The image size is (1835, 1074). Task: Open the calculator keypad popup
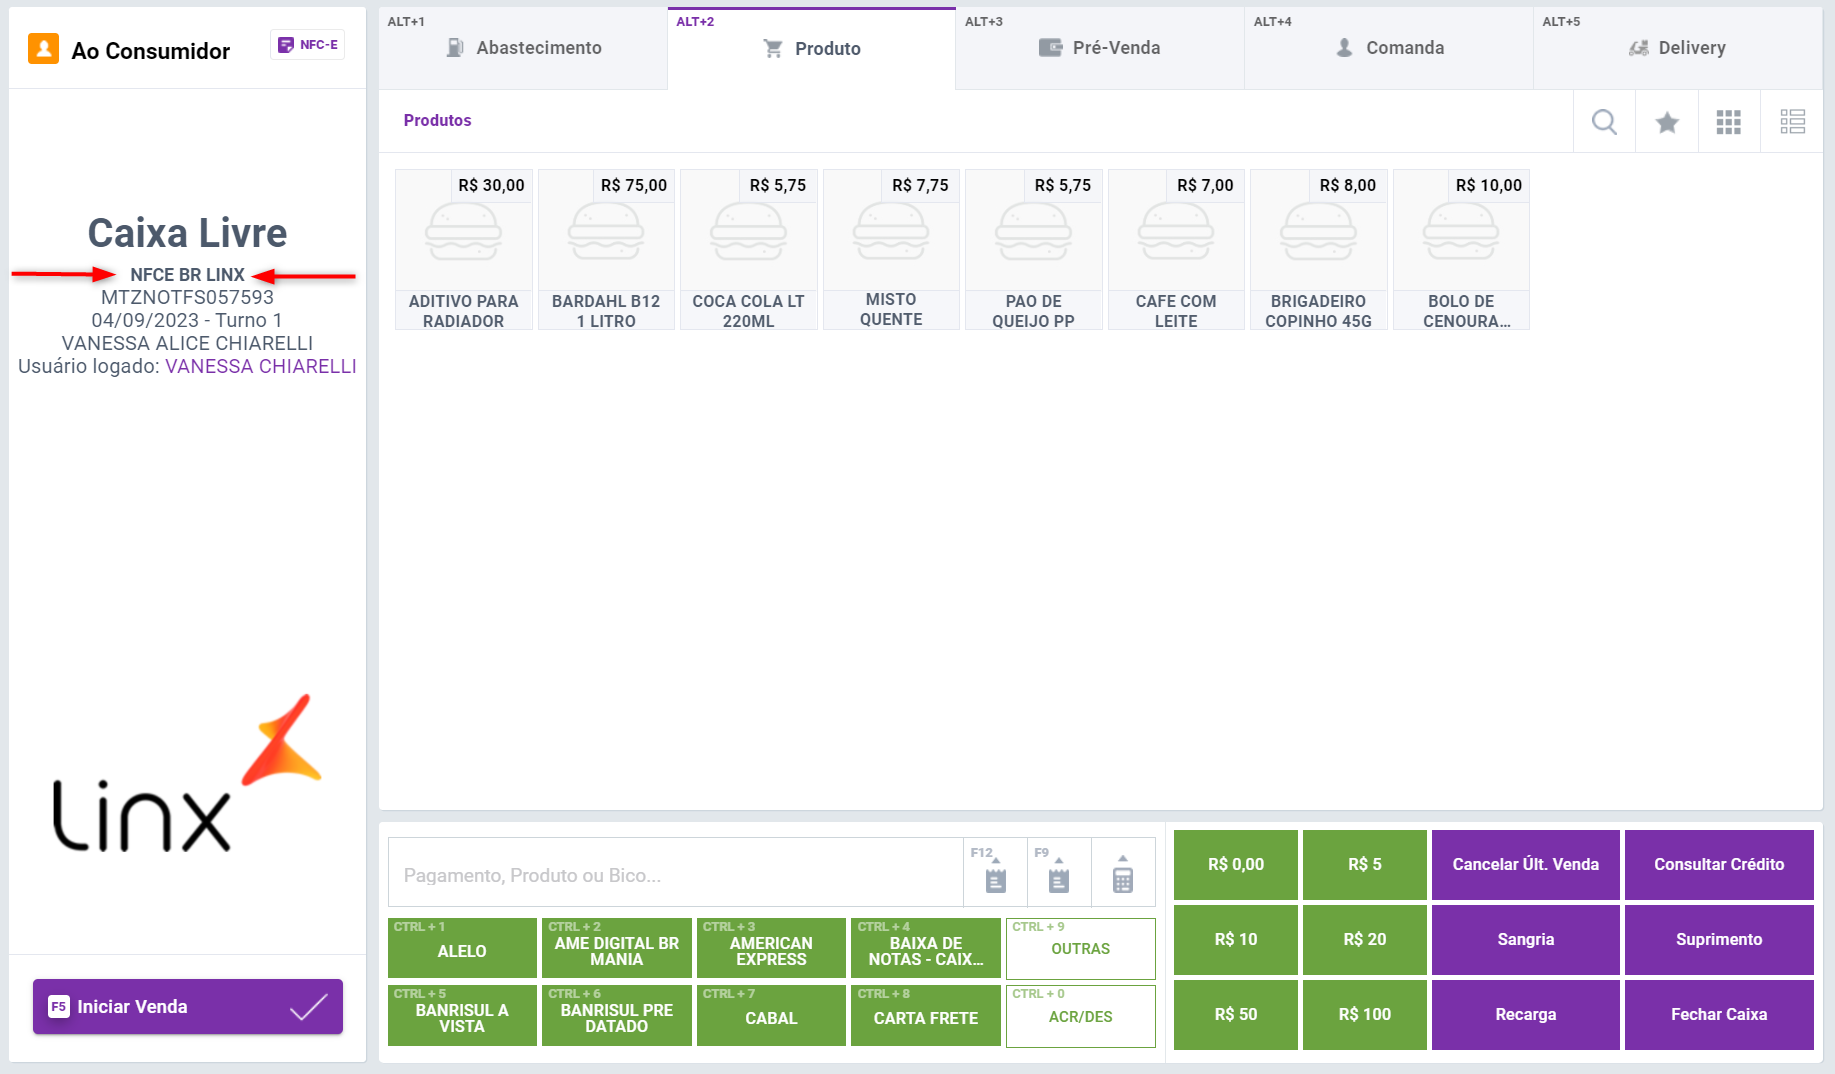1123,873
